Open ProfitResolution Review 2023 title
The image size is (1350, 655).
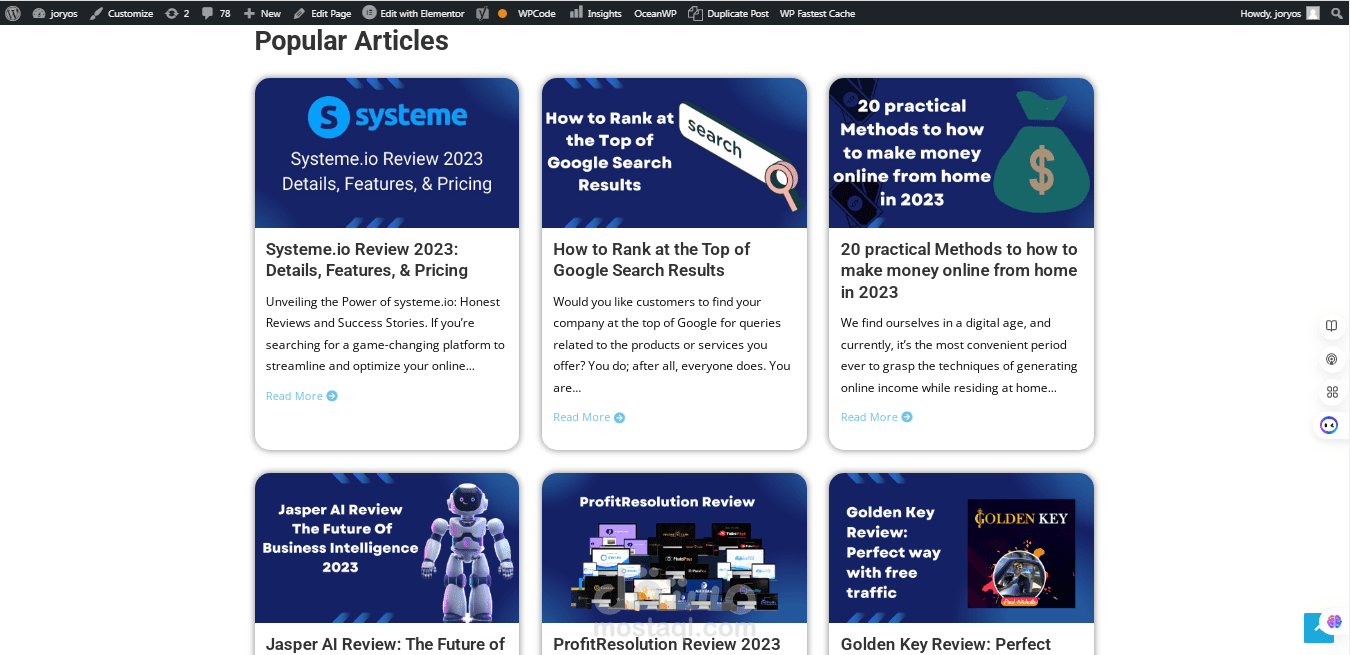pos(667,644)
